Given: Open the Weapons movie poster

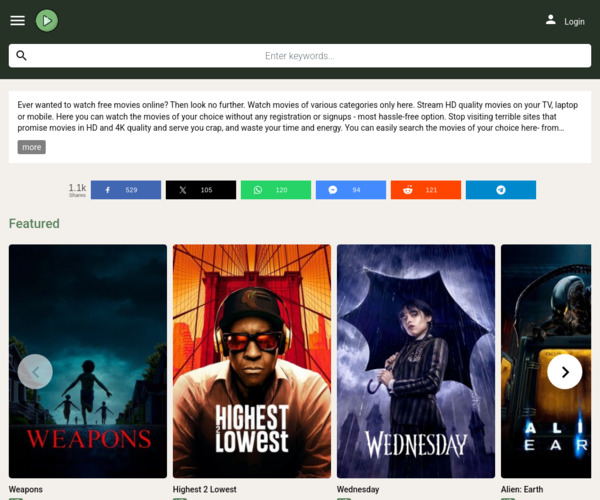Looking at the screenshot, I should tap(88, 361).
